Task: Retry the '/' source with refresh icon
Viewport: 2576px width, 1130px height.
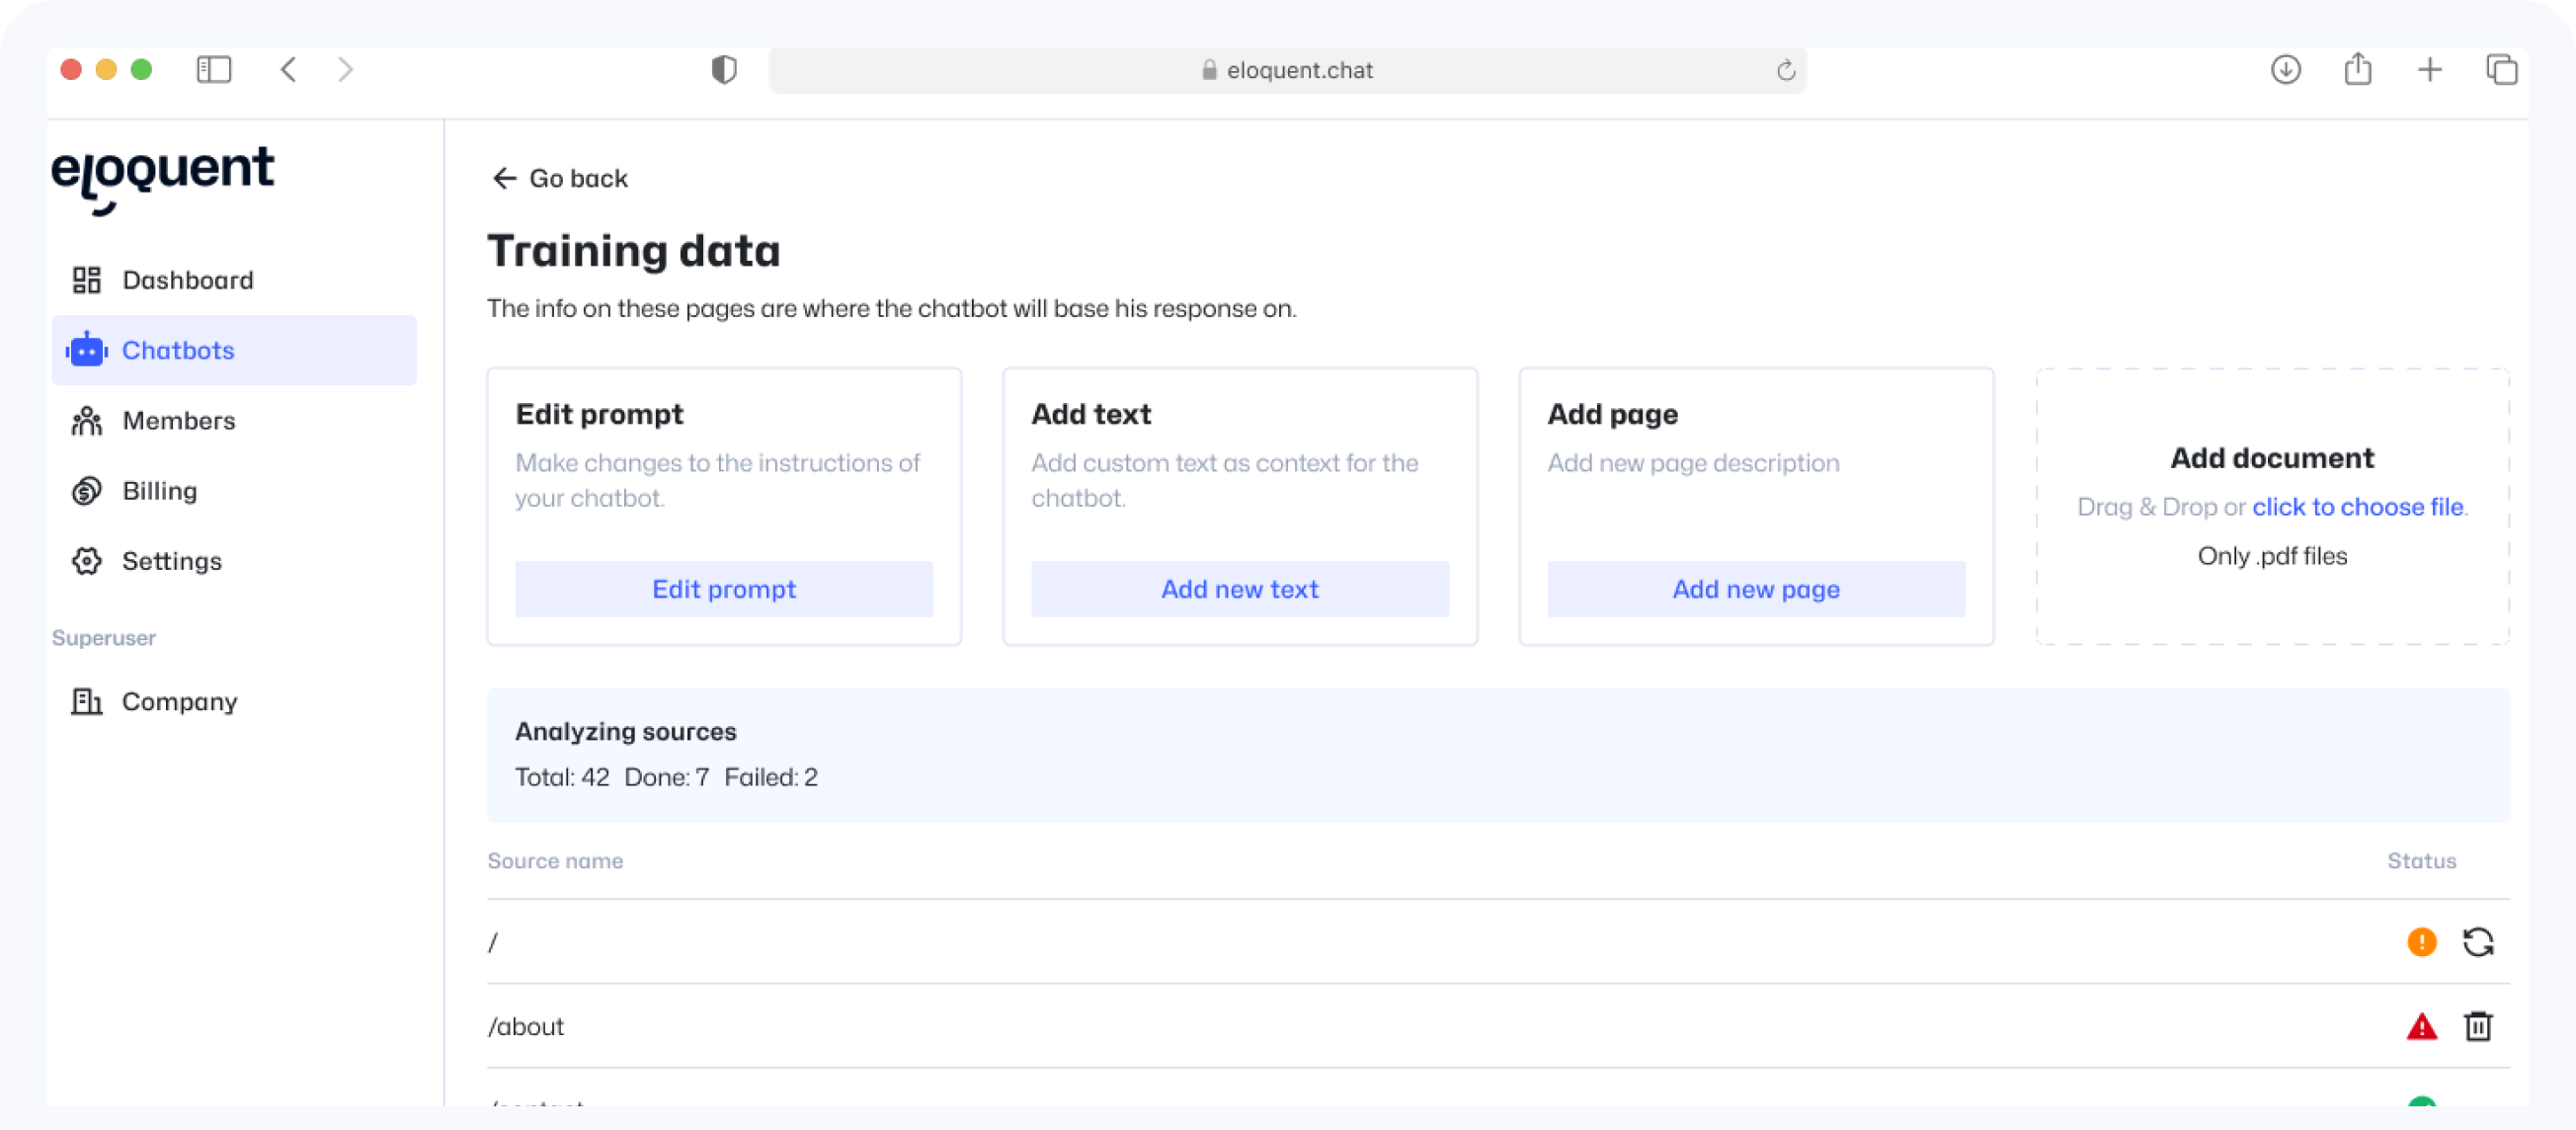Action: 2478,942
